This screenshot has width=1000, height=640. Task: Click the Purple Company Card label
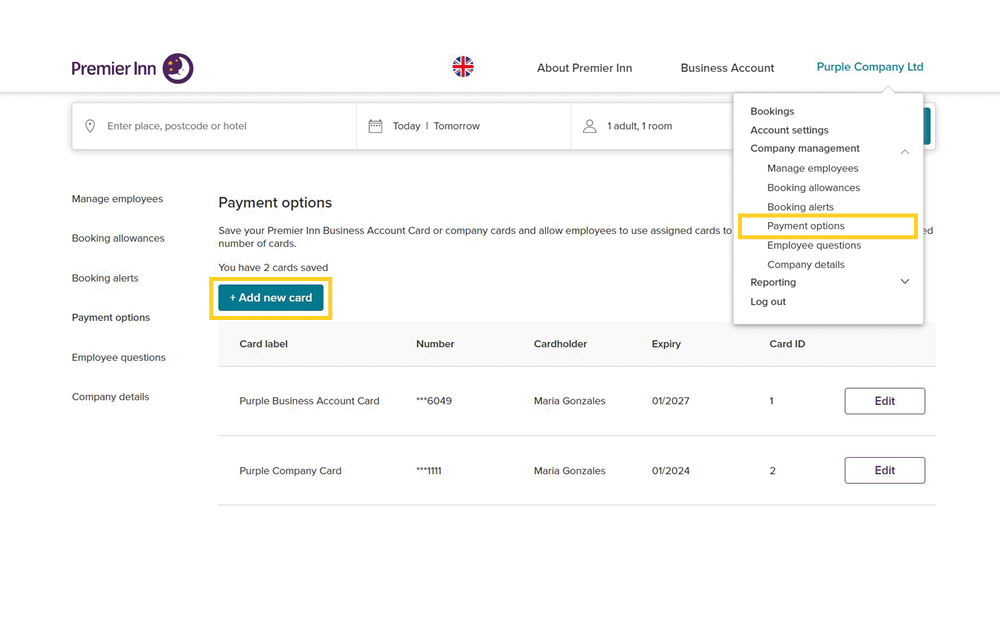pos(290,471)
